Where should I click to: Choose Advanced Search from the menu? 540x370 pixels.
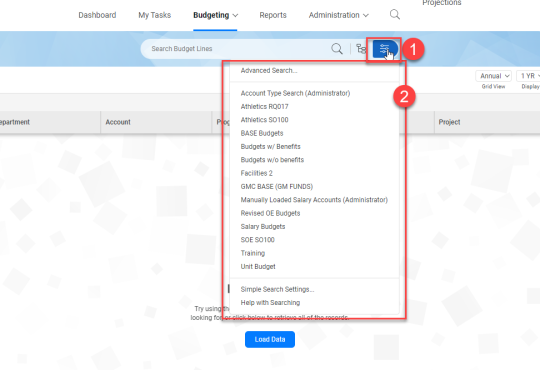click(269, 70)
